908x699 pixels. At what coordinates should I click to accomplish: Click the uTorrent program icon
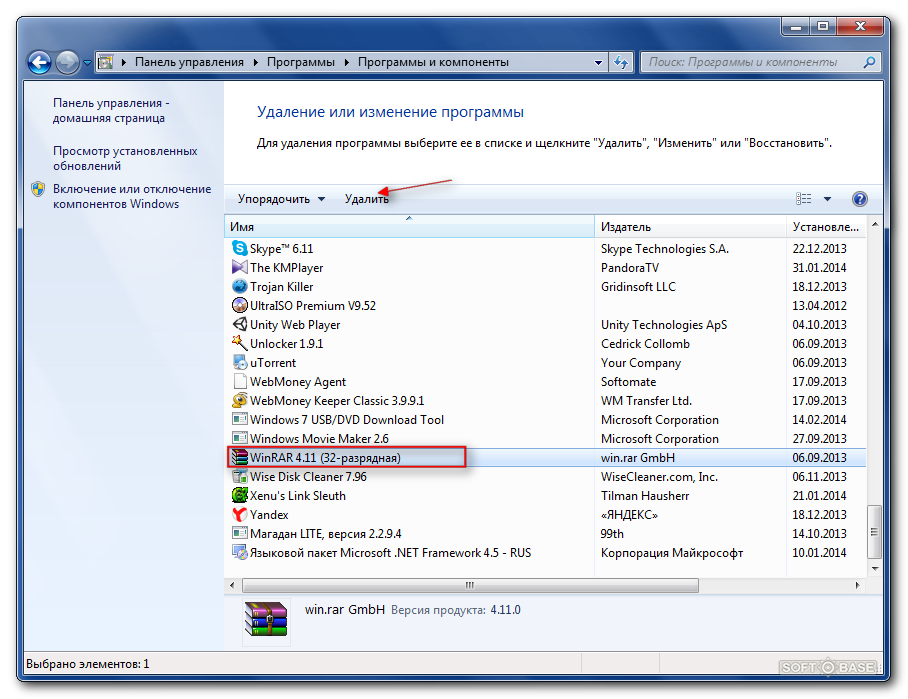pyautogui.click(x=239, y=363)
